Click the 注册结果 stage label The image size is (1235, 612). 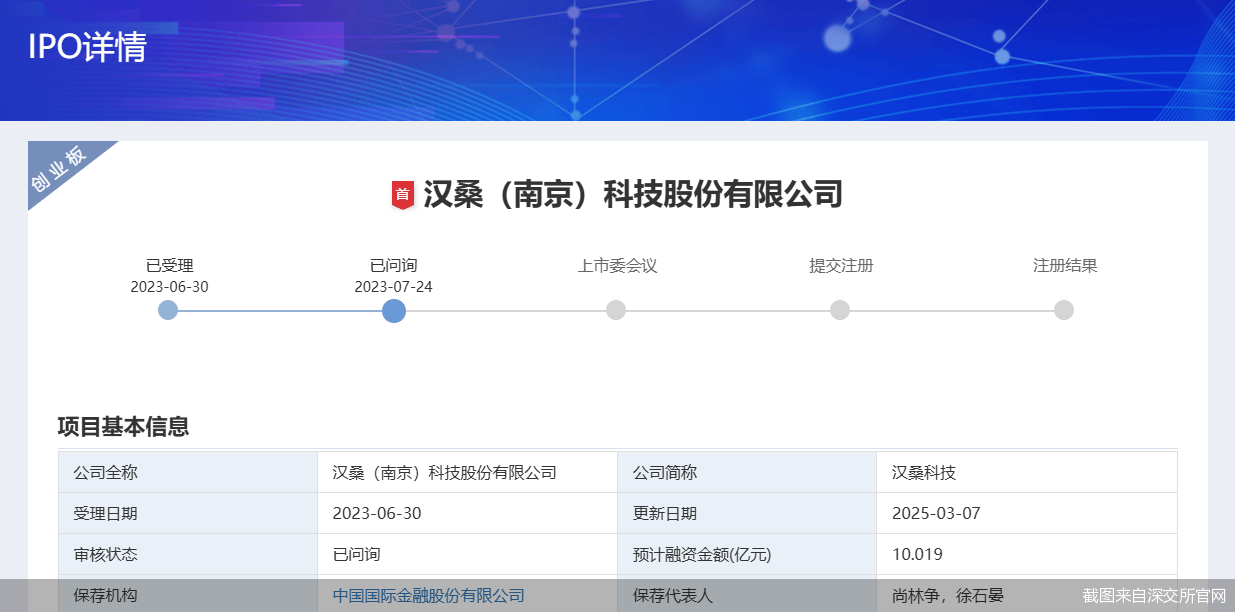[1065, 266]
